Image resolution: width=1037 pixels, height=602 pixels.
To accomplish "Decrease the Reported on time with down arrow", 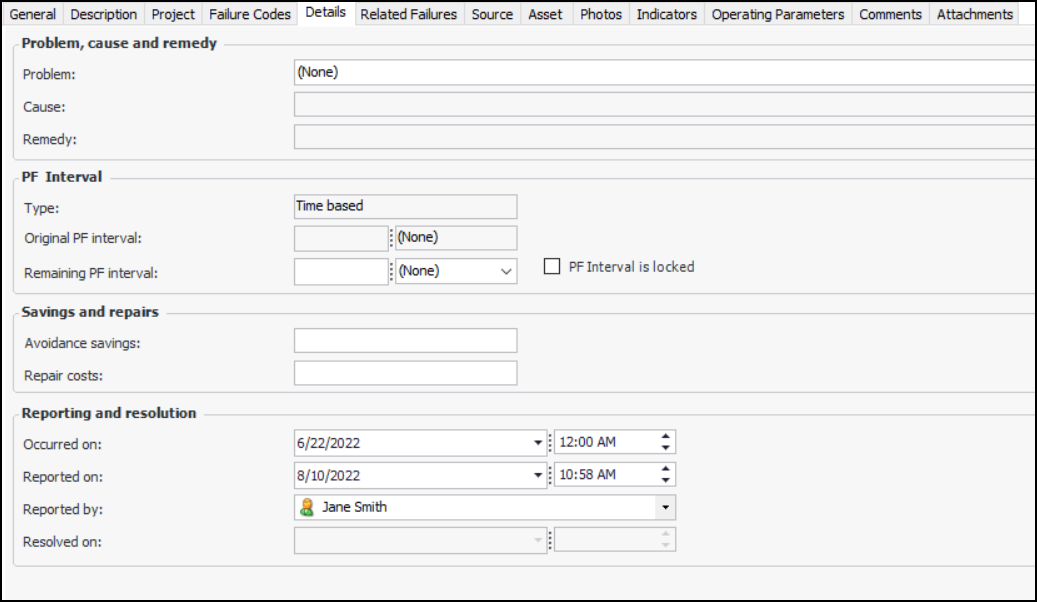I will click(665, 480).
